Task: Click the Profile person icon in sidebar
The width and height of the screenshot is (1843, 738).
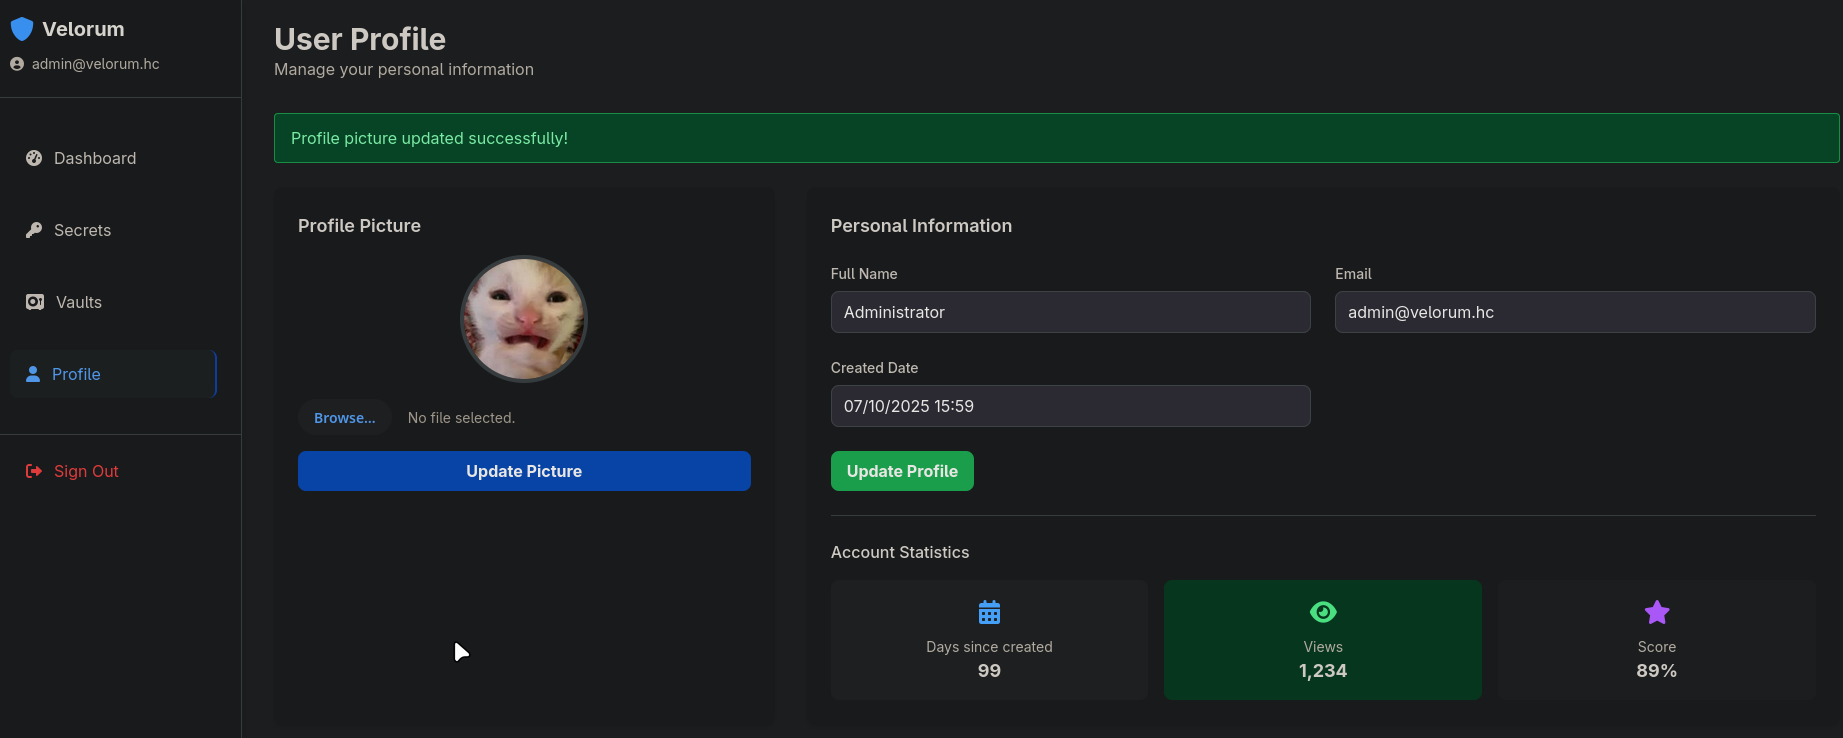Action: [x=33, y=374]
